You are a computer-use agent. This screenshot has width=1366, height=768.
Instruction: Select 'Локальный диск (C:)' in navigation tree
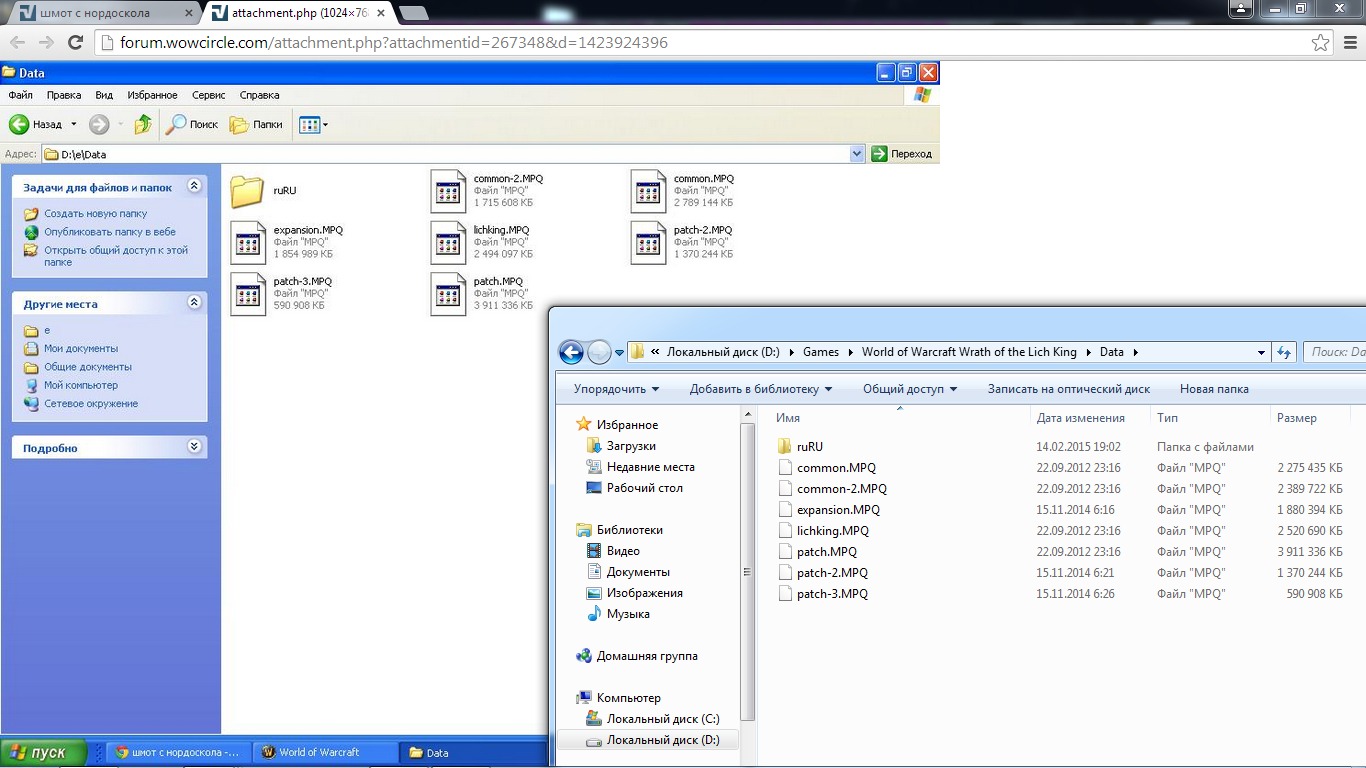pyautogui.click(x=662, y=719)
